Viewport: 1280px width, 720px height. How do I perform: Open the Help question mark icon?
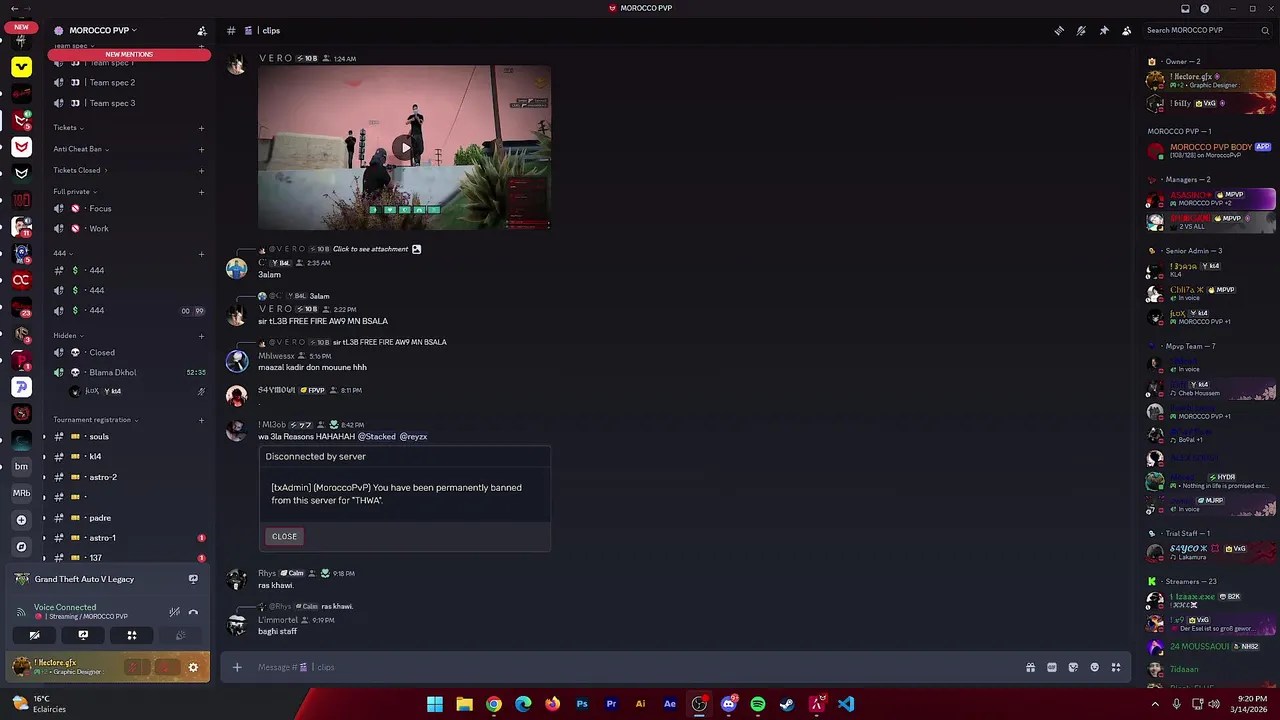1205,8
